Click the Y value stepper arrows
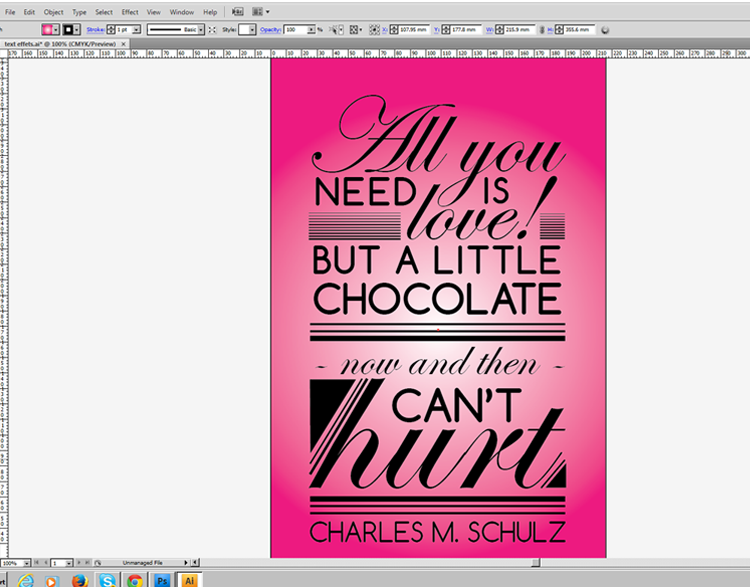Image resolution: width=750 pixels, height=587 pixels. (x=445, y=30)
